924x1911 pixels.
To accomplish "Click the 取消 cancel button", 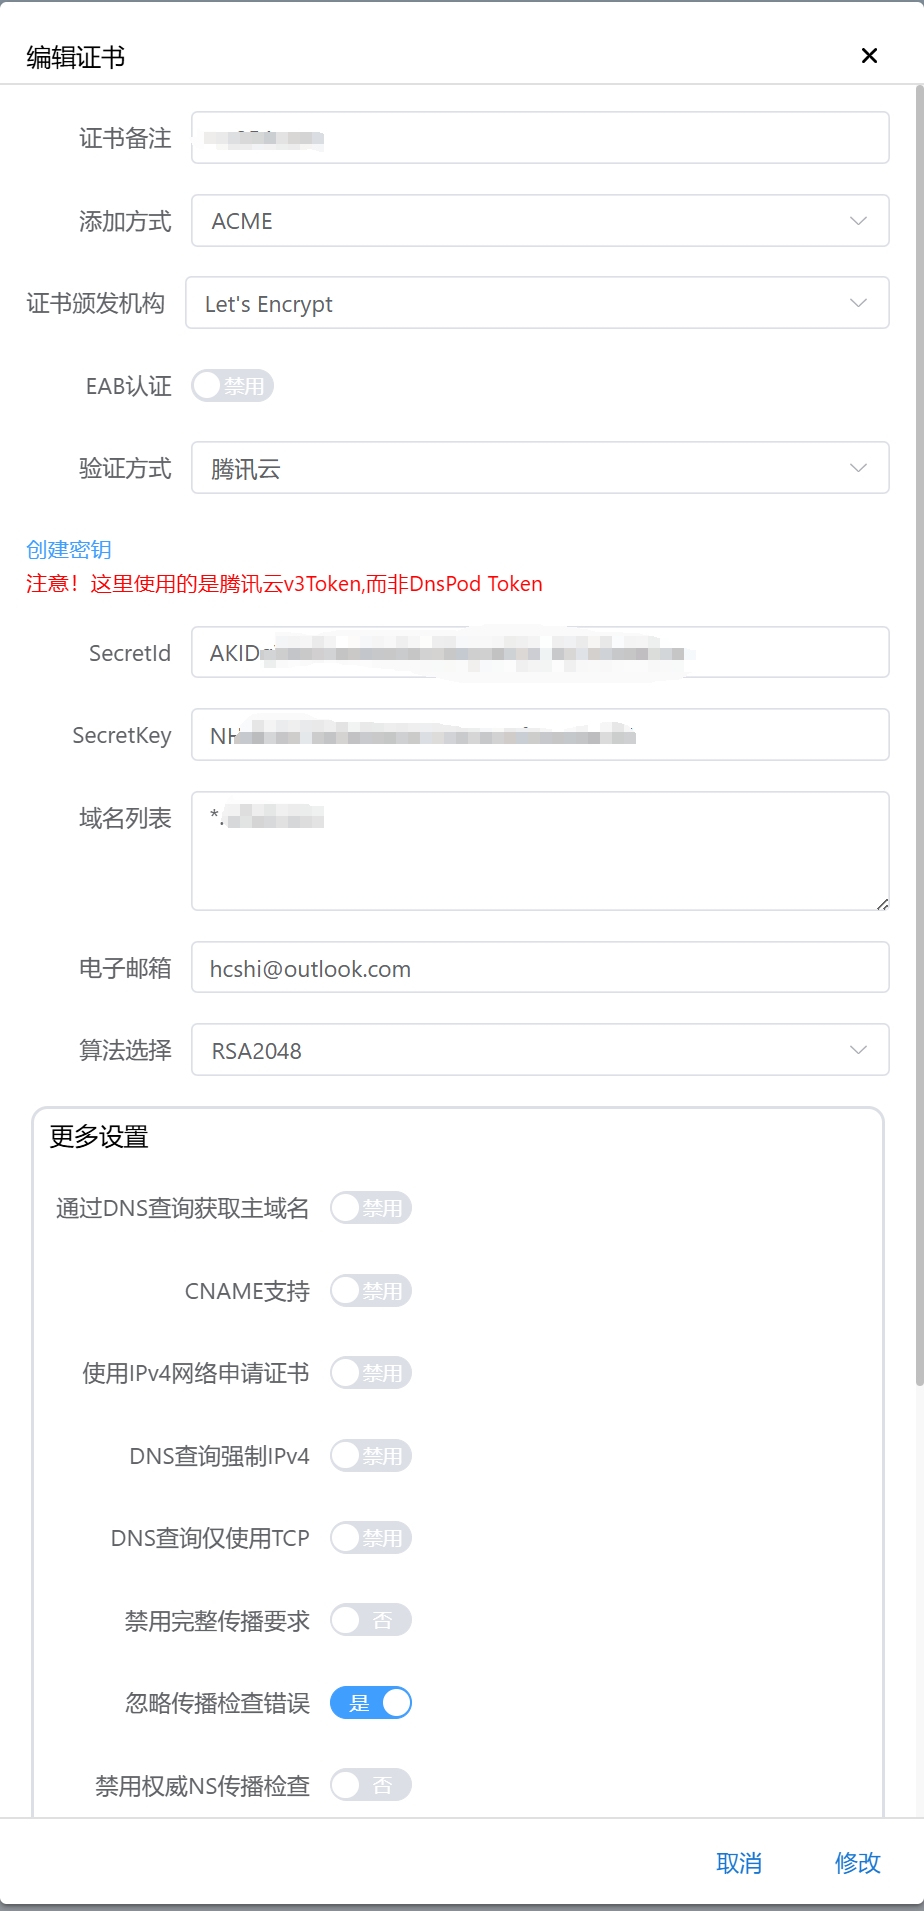I will click(739, 1862).
